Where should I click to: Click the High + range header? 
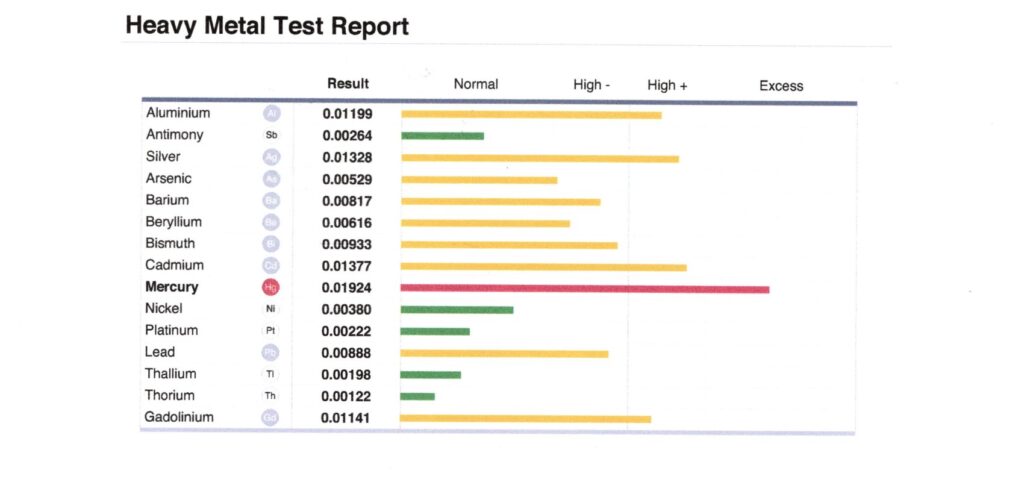(x=667, y=86)
